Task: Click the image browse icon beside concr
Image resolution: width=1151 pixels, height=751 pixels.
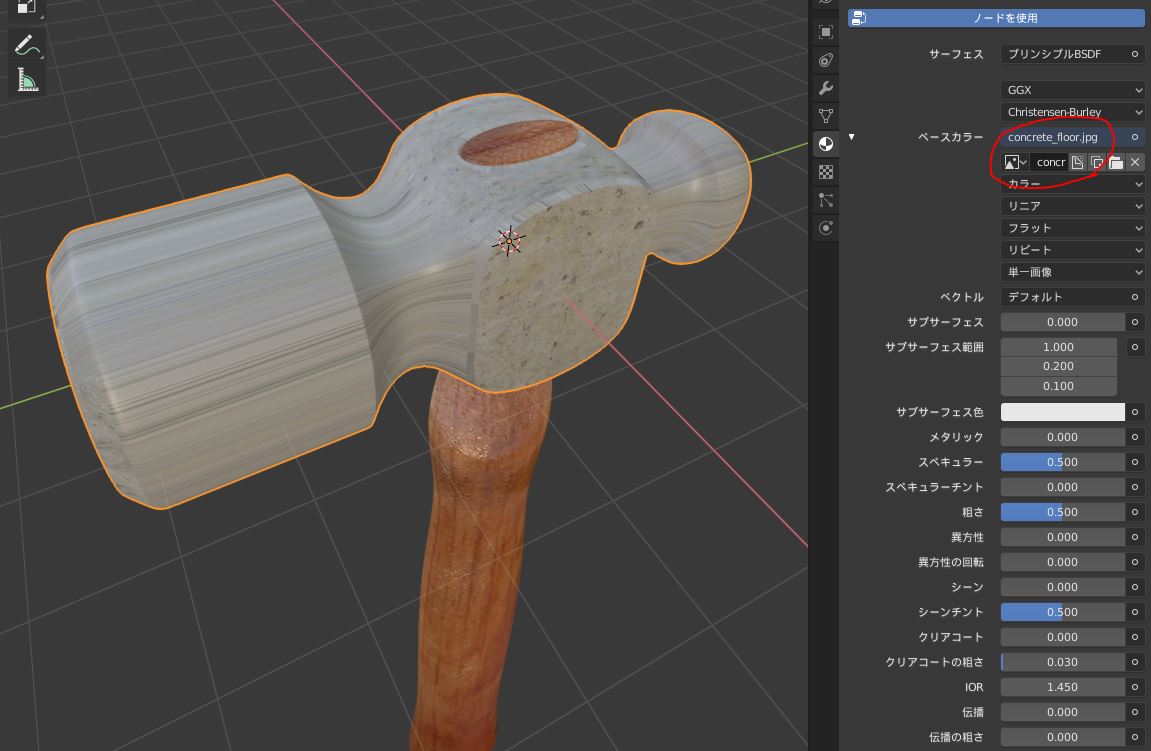Action: (1015, 162)
